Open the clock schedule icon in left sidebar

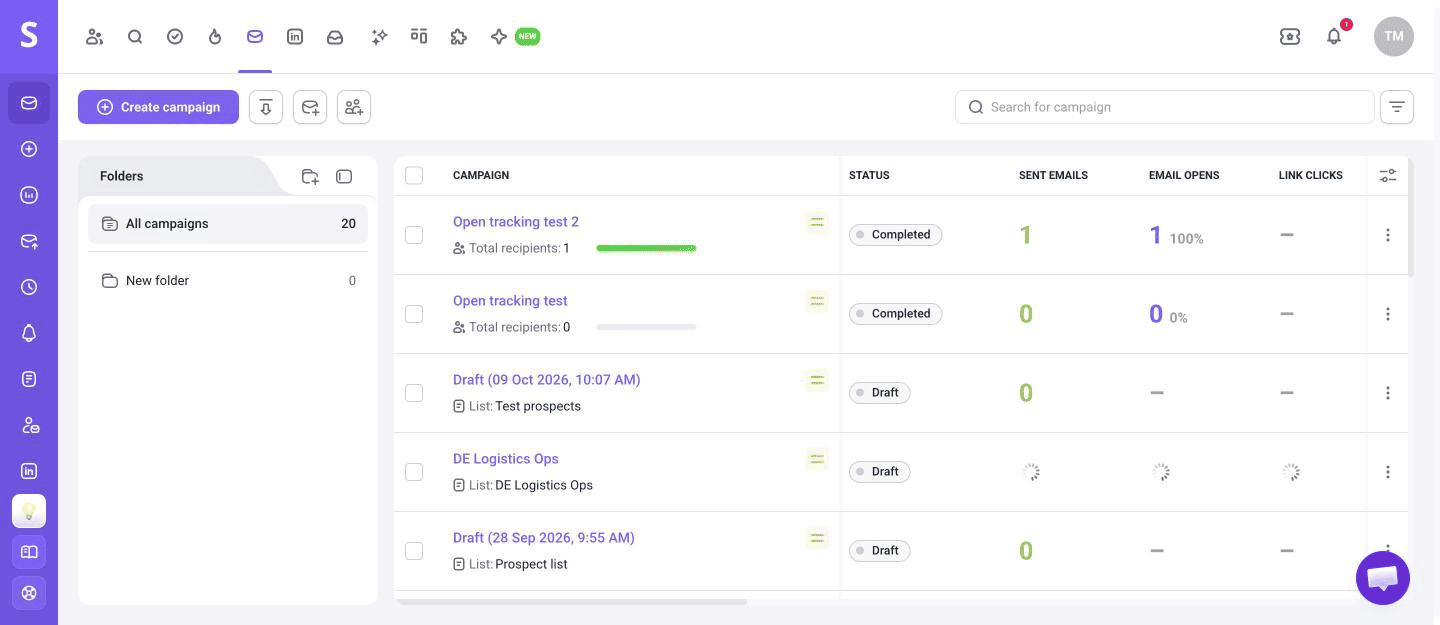[29, 287]
